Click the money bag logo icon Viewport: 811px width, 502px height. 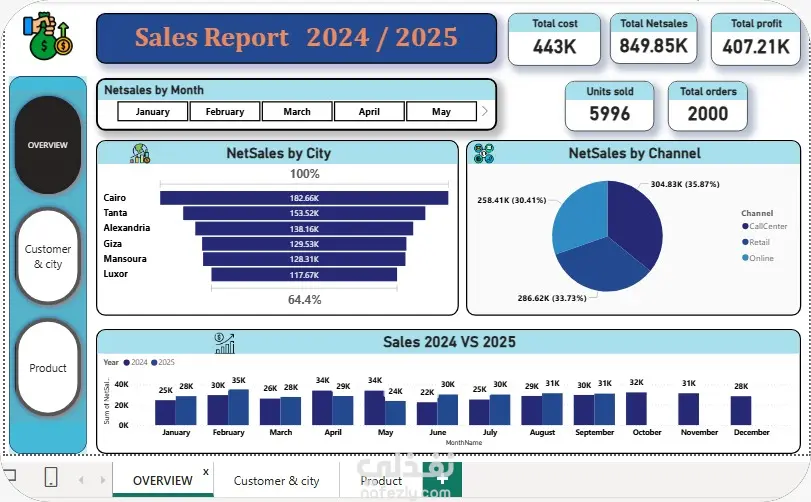point(48,36)
